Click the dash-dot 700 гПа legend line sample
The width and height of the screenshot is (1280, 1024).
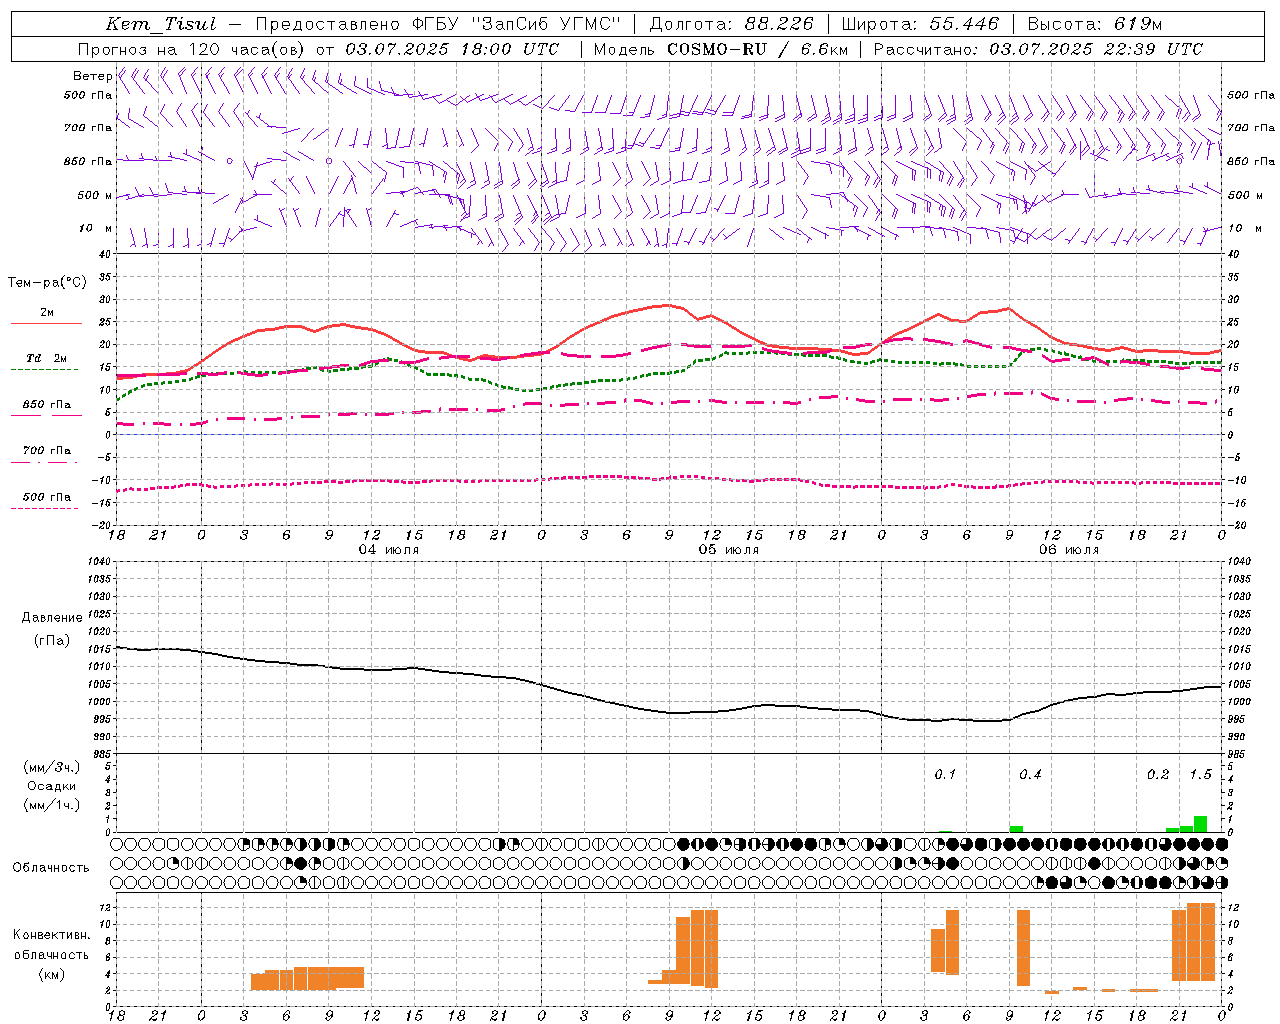(x=46, y=462)
